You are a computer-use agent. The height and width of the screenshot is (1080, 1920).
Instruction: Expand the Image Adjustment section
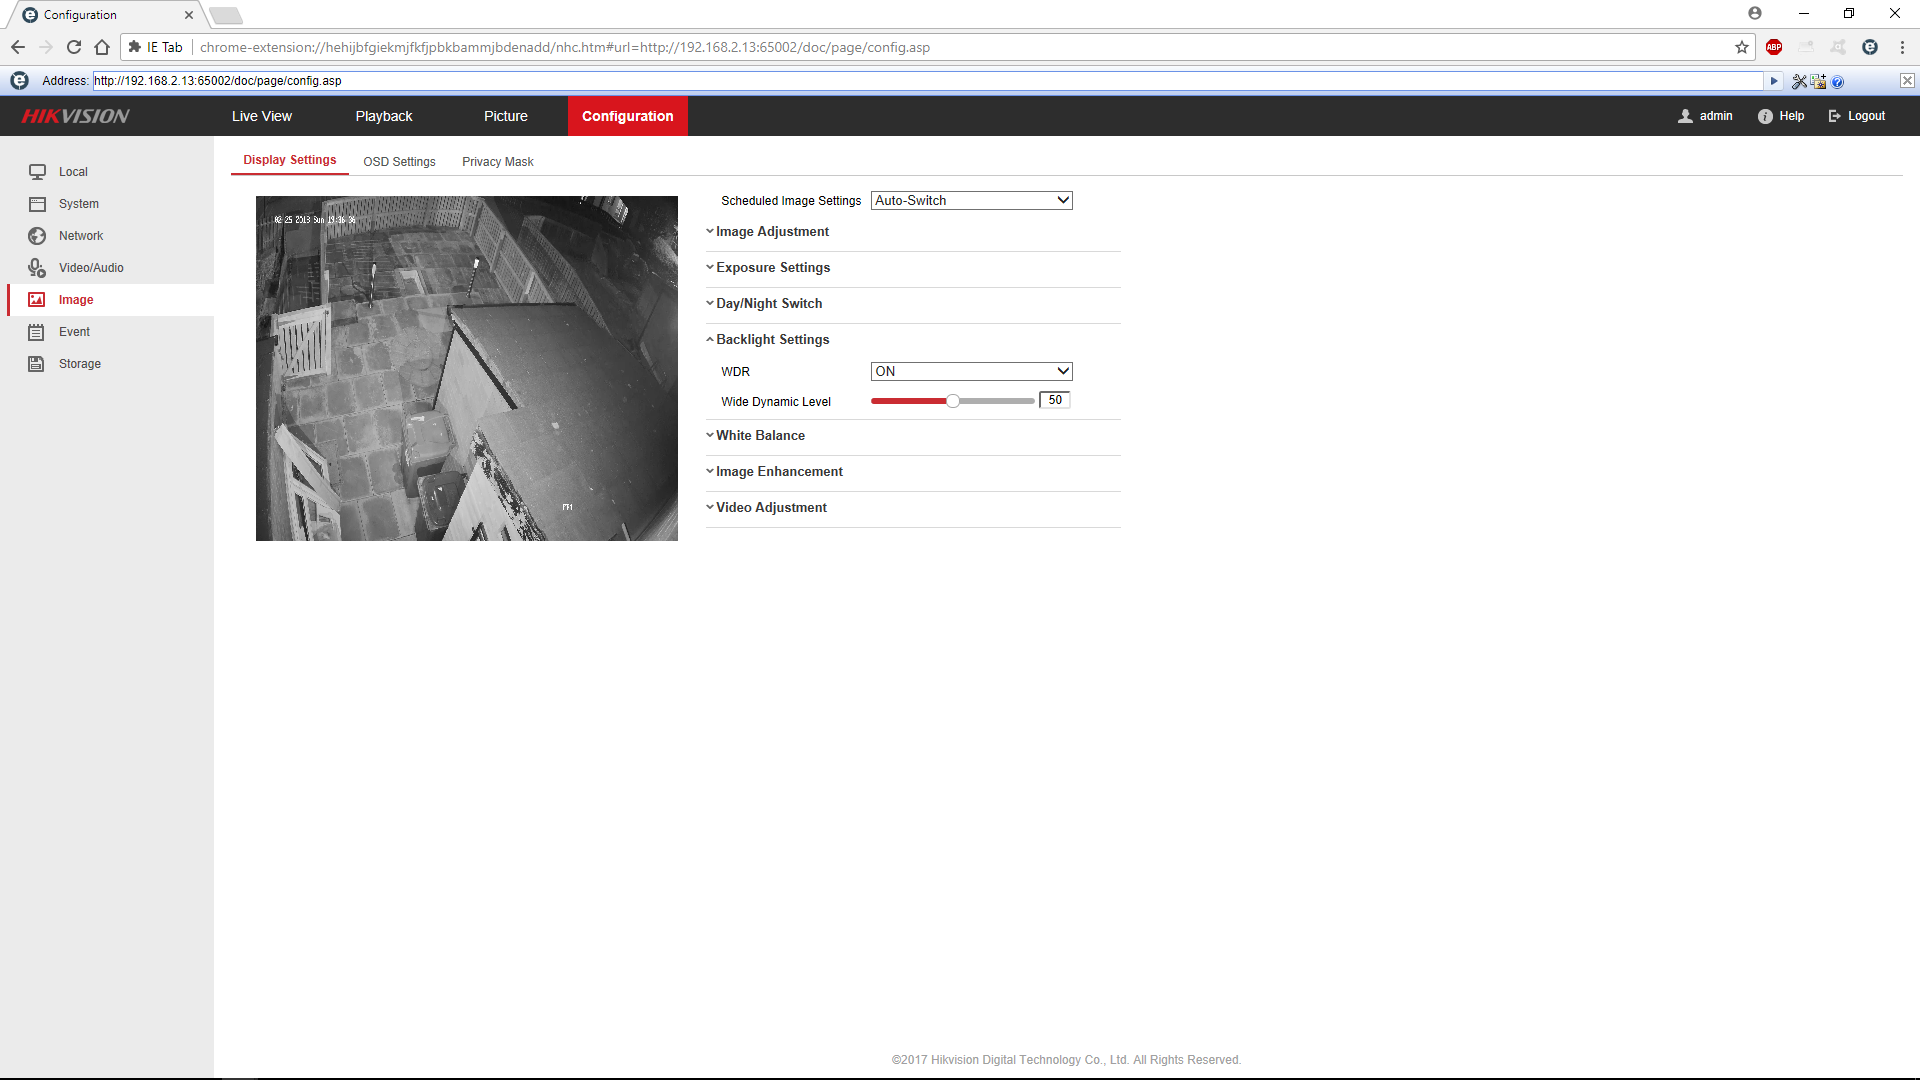coord(772,232)
